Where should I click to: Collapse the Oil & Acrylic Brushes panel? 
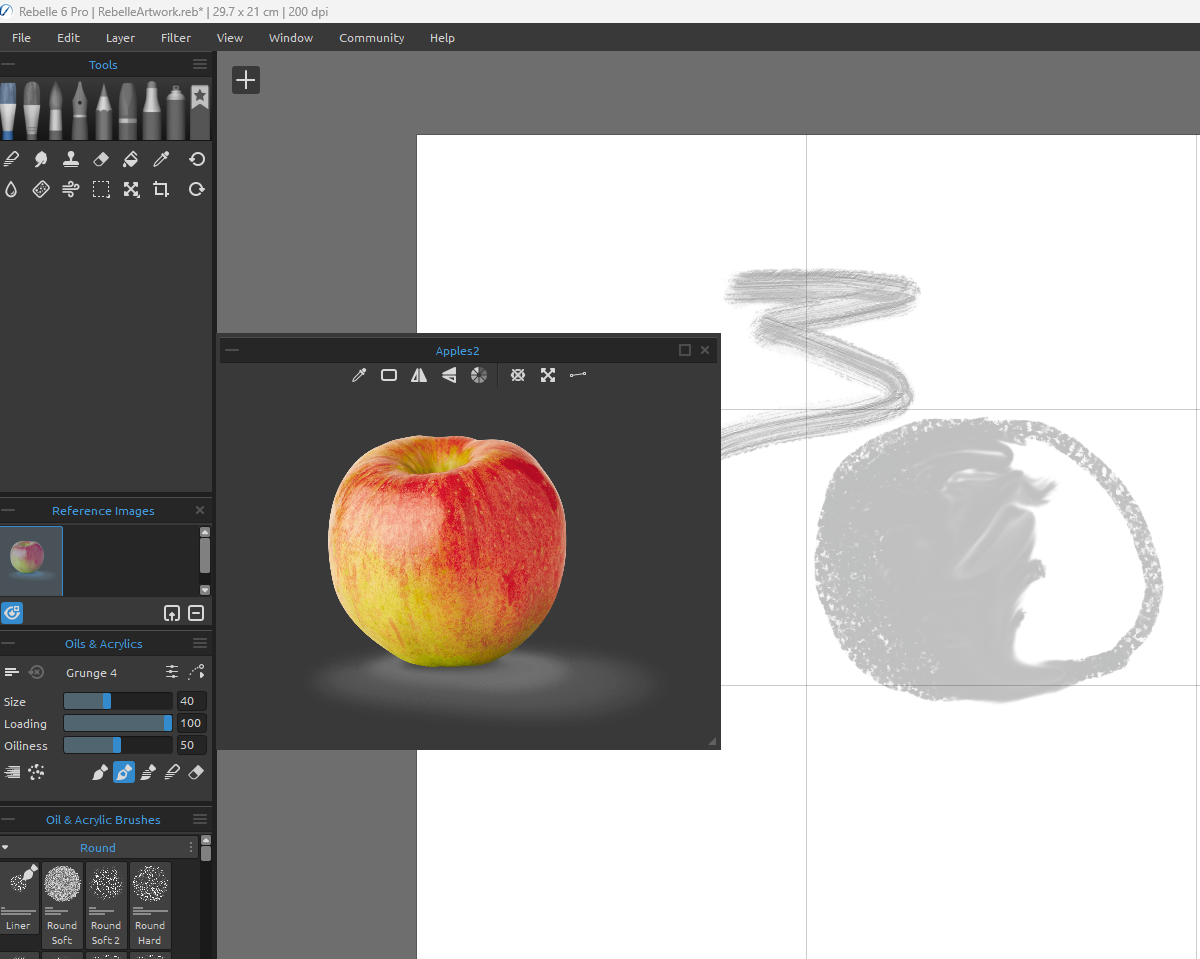coord(8,819)
